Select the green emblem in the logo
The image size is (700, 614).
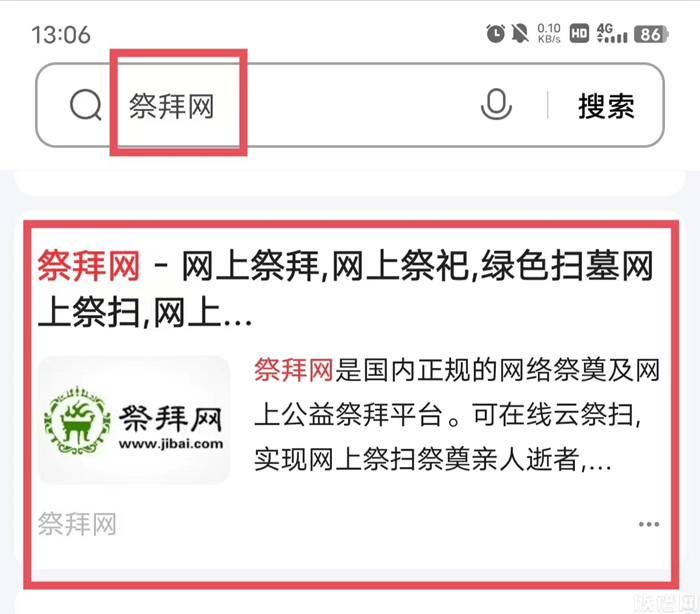point(78,421)
